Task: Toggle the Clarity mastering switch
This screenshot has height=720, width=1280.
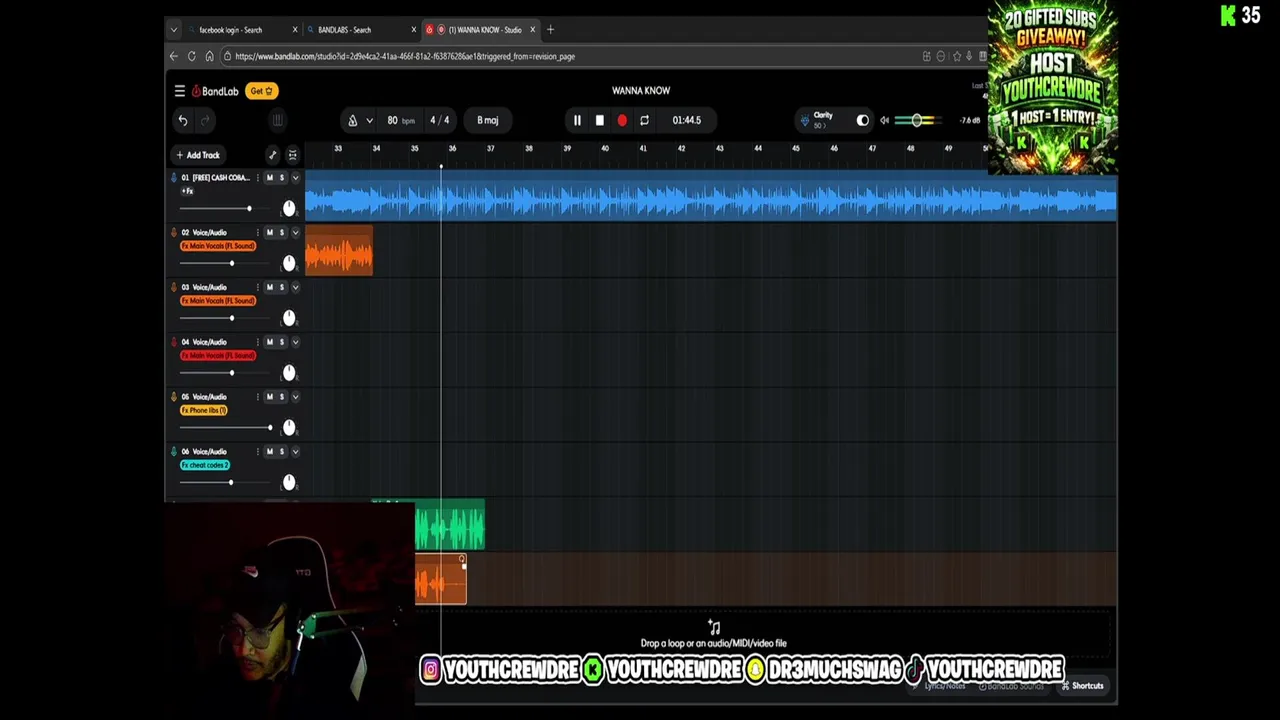Action: (863, 120)
